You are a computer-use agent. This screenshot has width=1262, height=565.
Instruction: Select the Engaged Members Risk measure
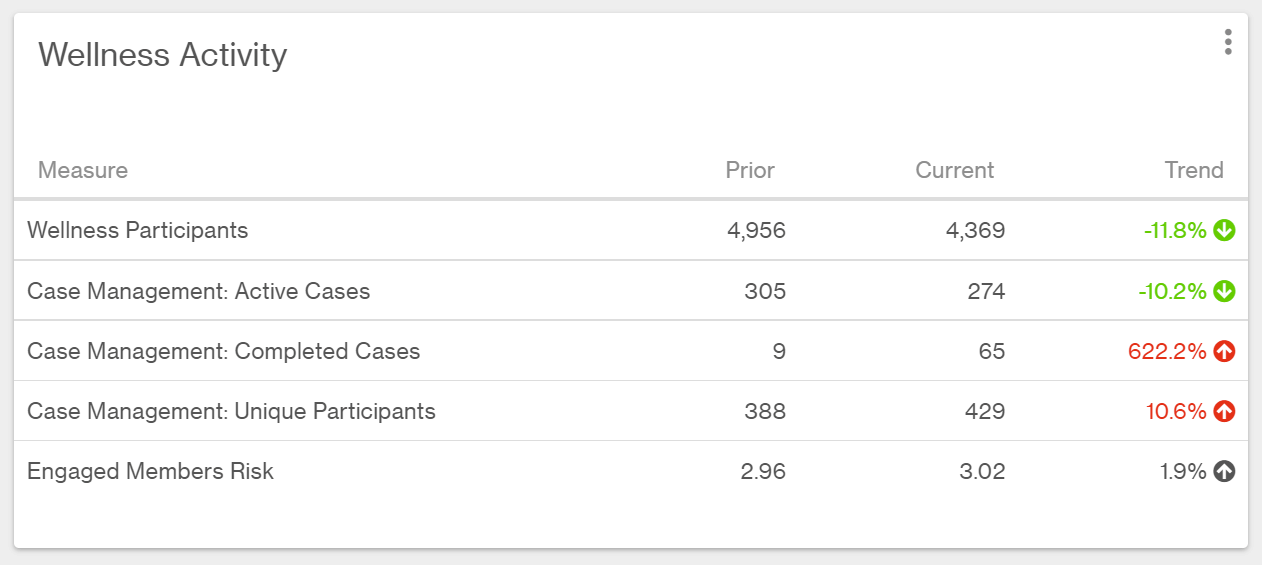(x=151, y=472)
